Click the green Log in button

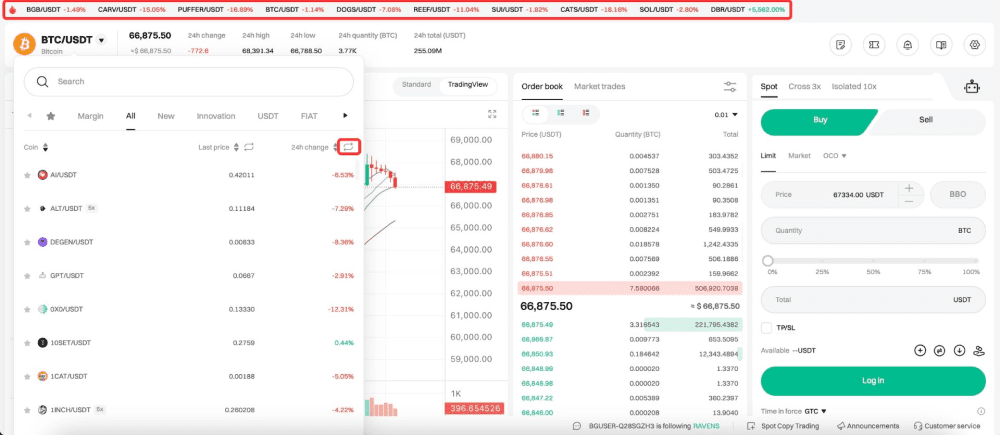tap(872, 381)
